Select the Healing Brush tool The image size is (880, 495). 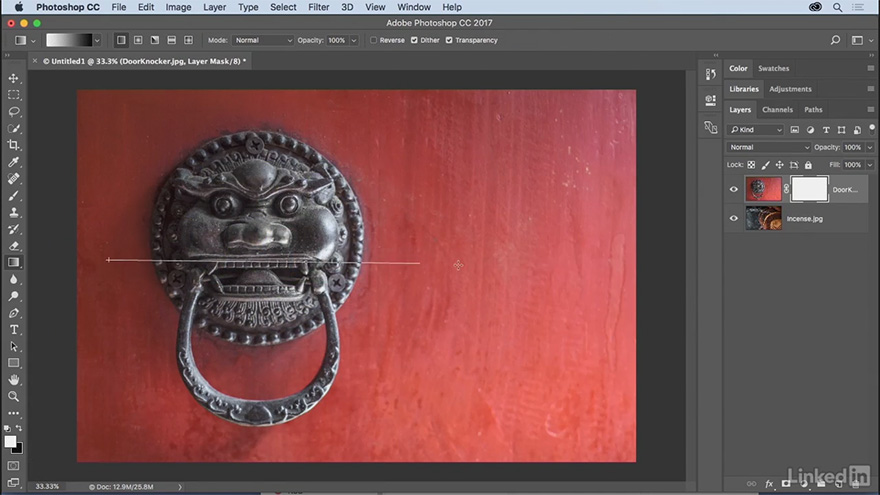[x=13, y=179]
